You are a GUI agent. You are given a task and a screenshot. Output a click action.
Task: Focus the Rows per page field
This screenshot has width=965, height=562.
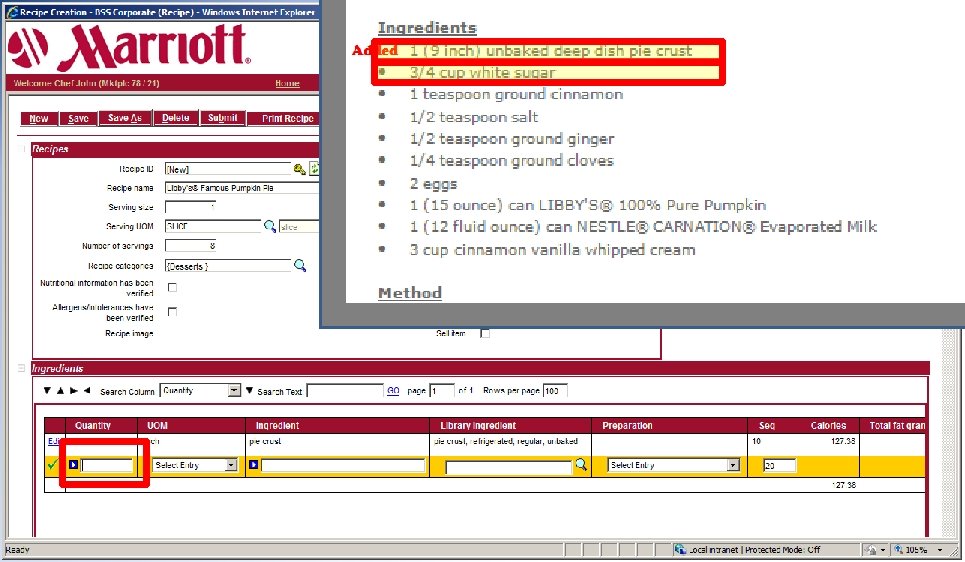(555, 390)
